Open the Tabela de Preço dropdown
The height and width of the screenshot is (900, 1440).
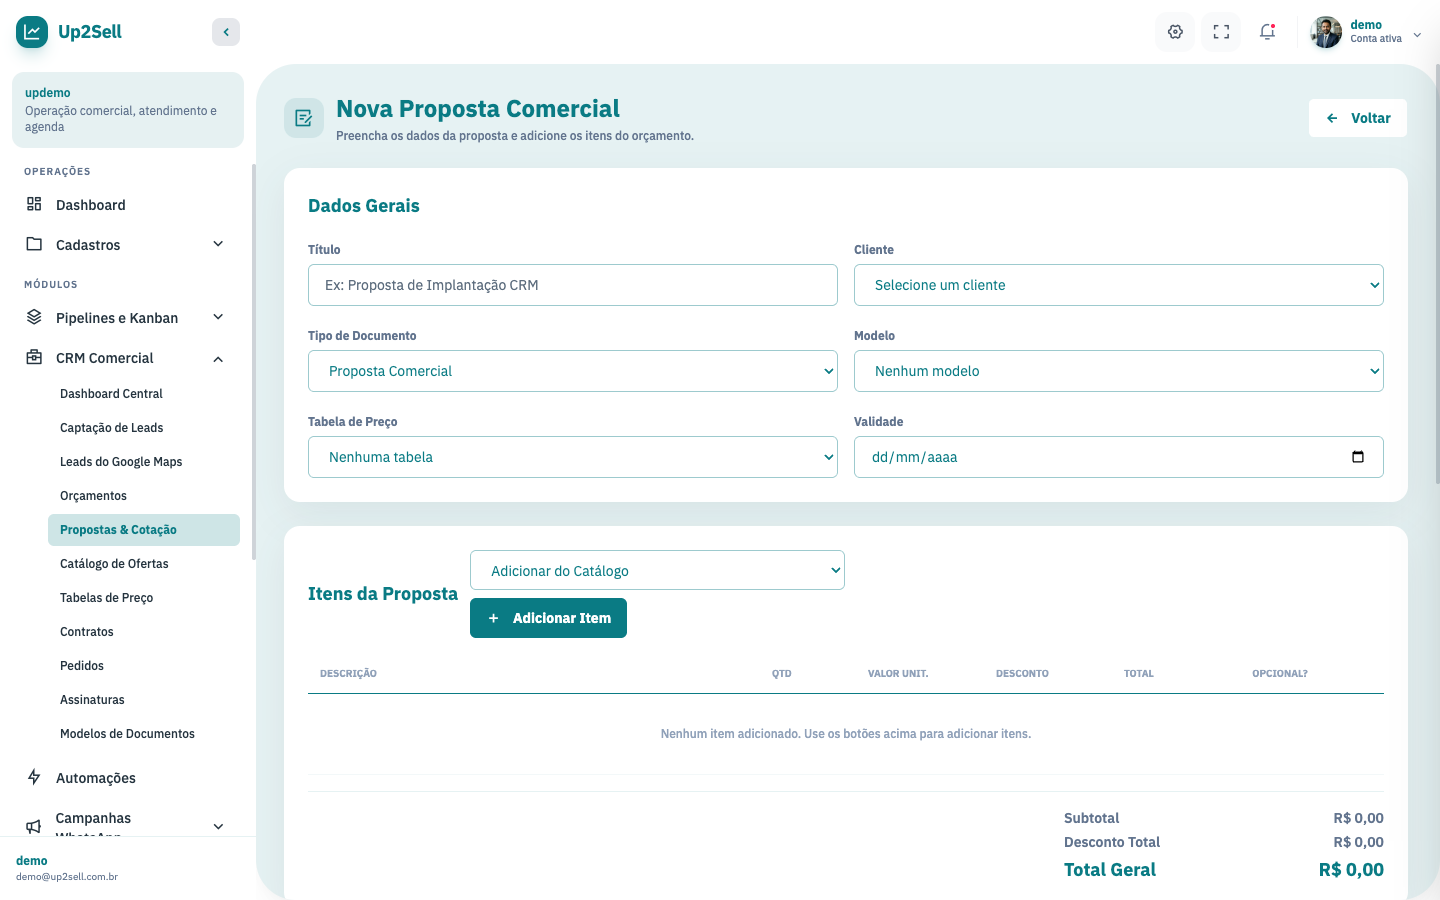[573, 457]
